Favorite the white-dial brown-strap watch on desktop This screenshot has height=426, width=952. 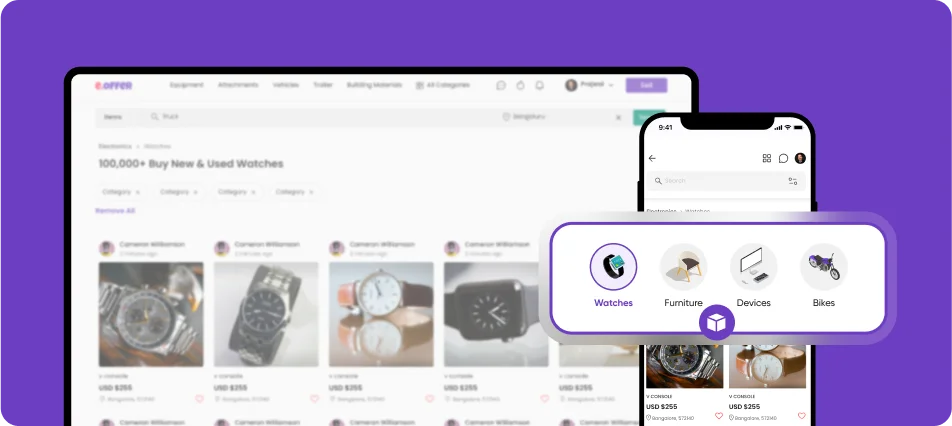430,399
